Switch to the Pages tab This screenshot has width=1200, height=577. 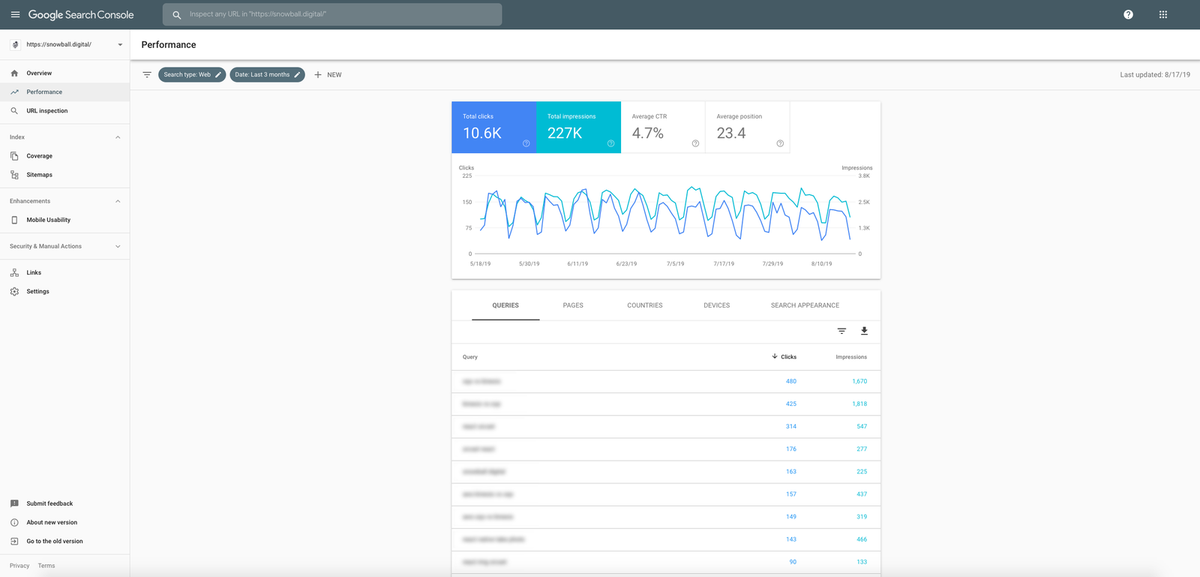573,305
